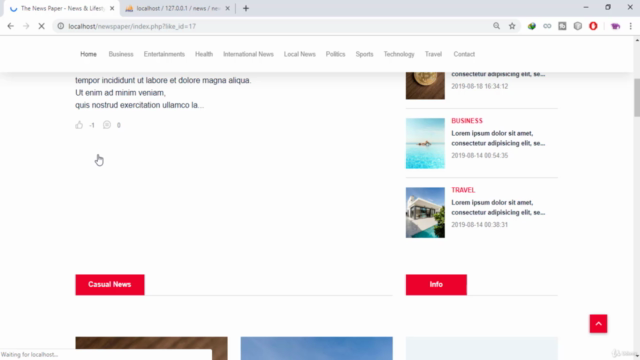Click the comment count 0
The image size is (640, 360).
click(119, 125)
